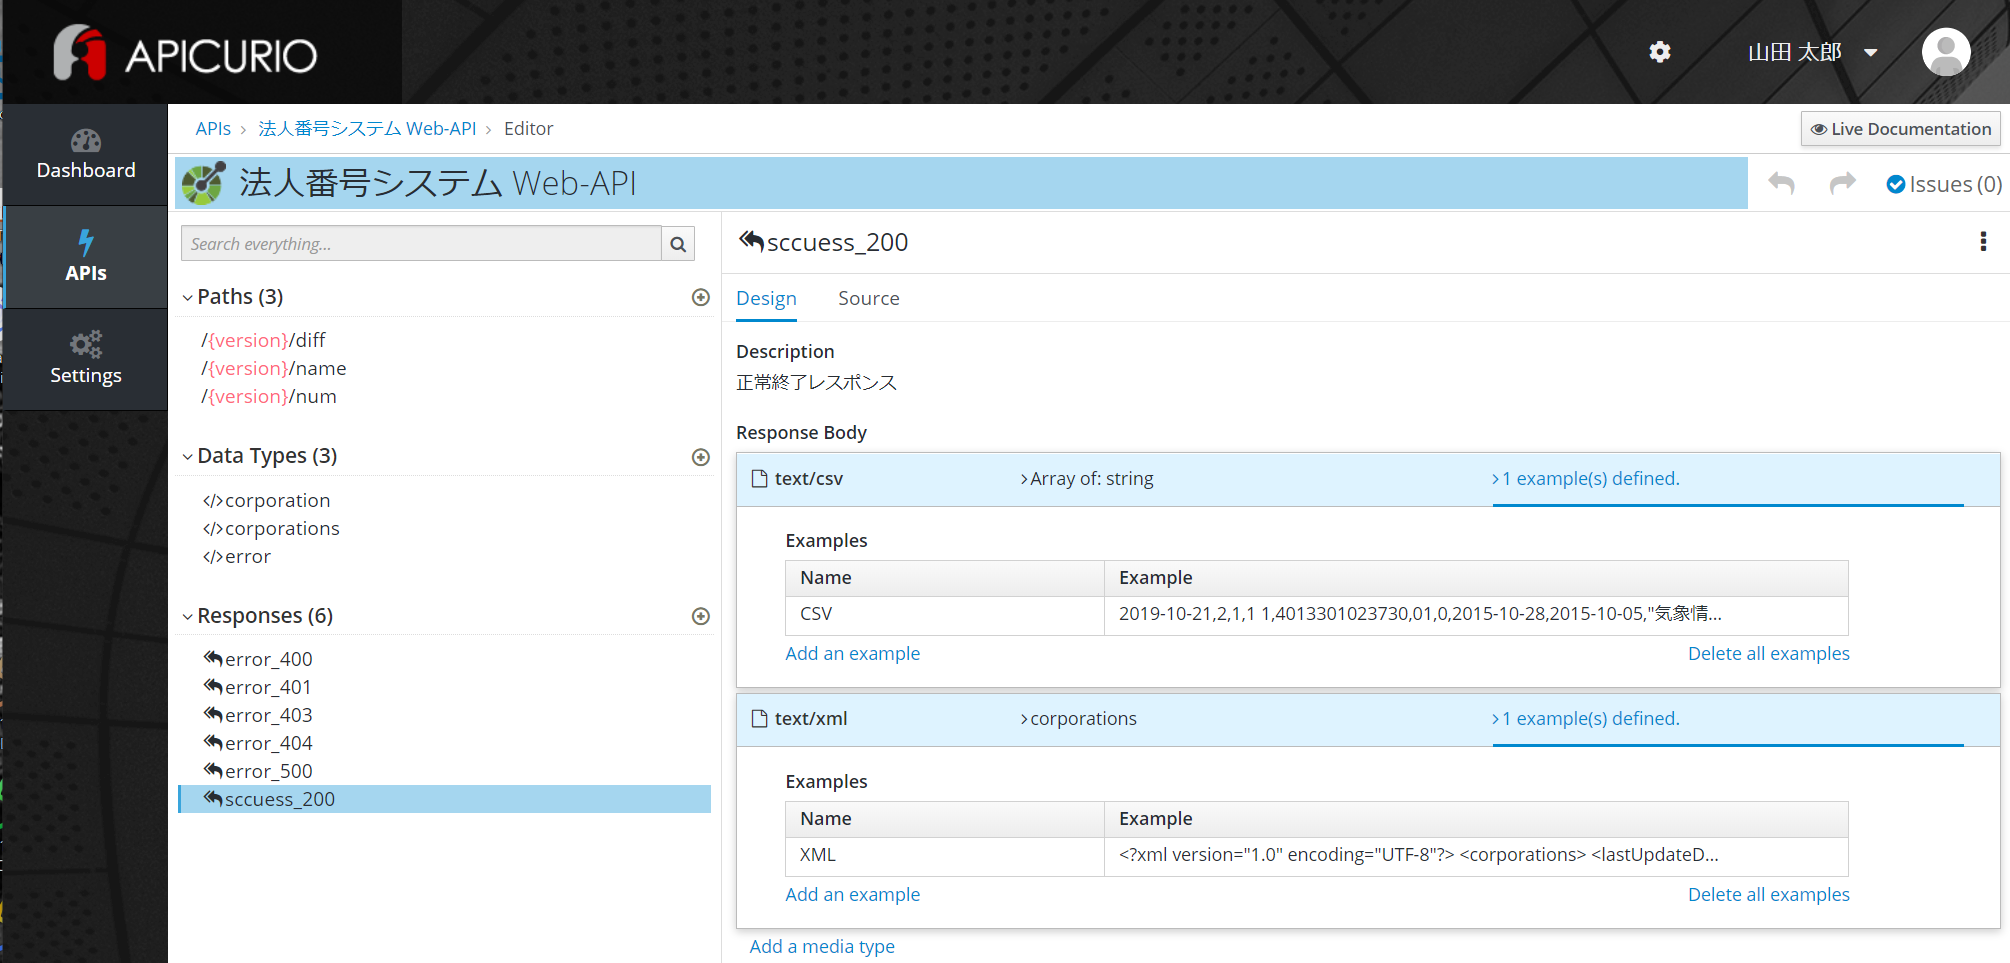This screenshot has height=963, width=2010.
Task: Add a new path with the plus icon
Action: point(700,297)
